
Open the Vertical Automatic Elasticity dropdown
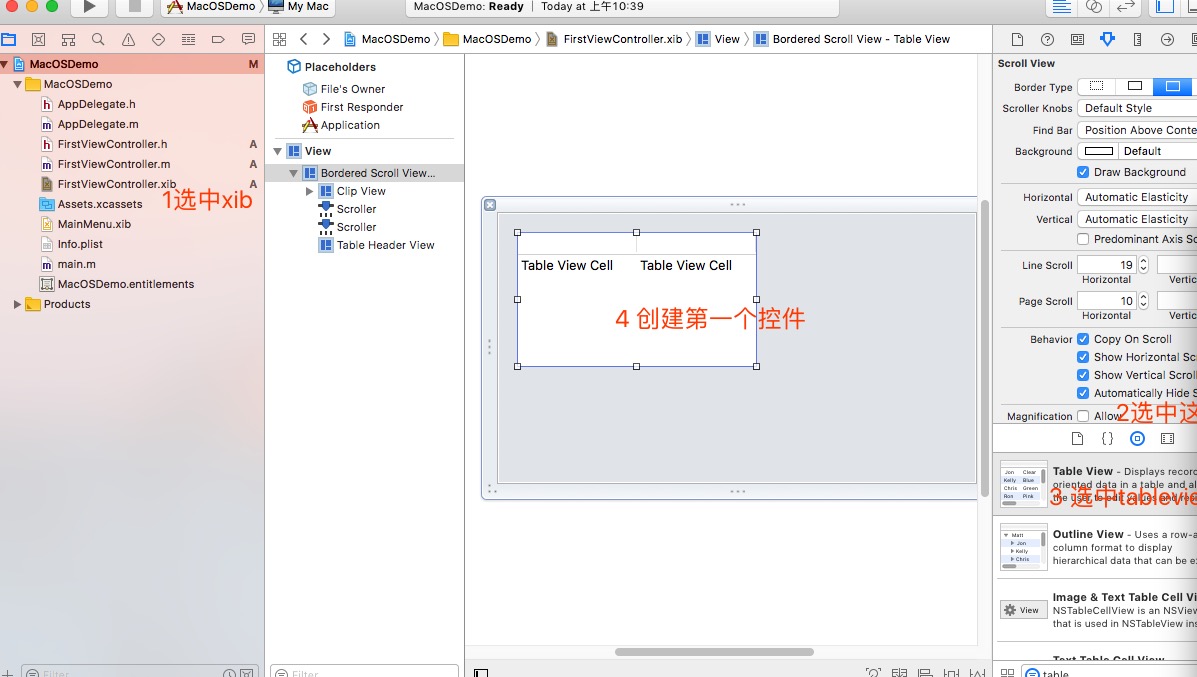pos(1137,219)
